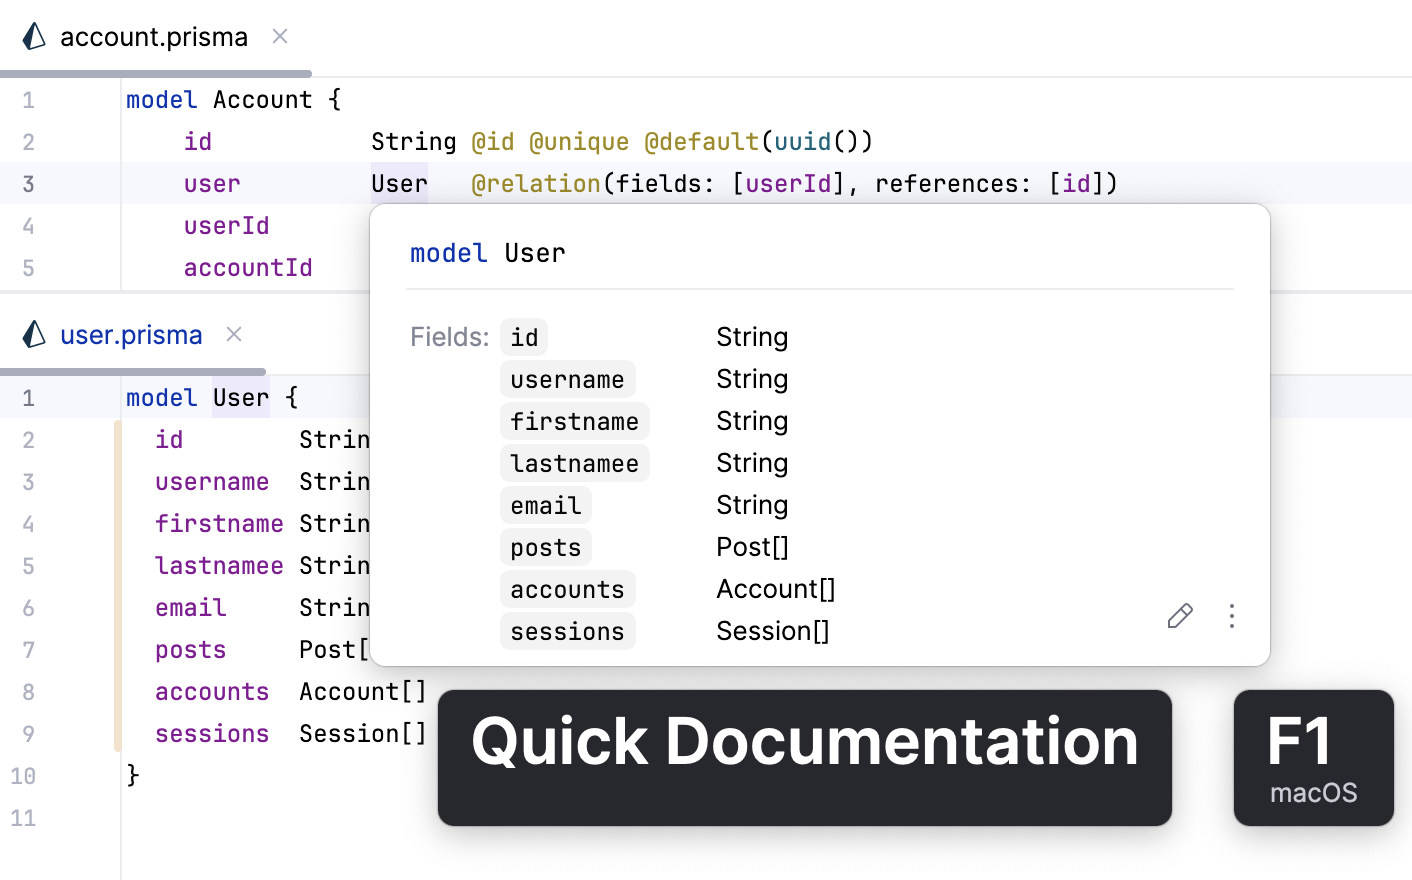Close the user.prisma tab
Viewport: 1412px width, 880px height.
point(233,334)
